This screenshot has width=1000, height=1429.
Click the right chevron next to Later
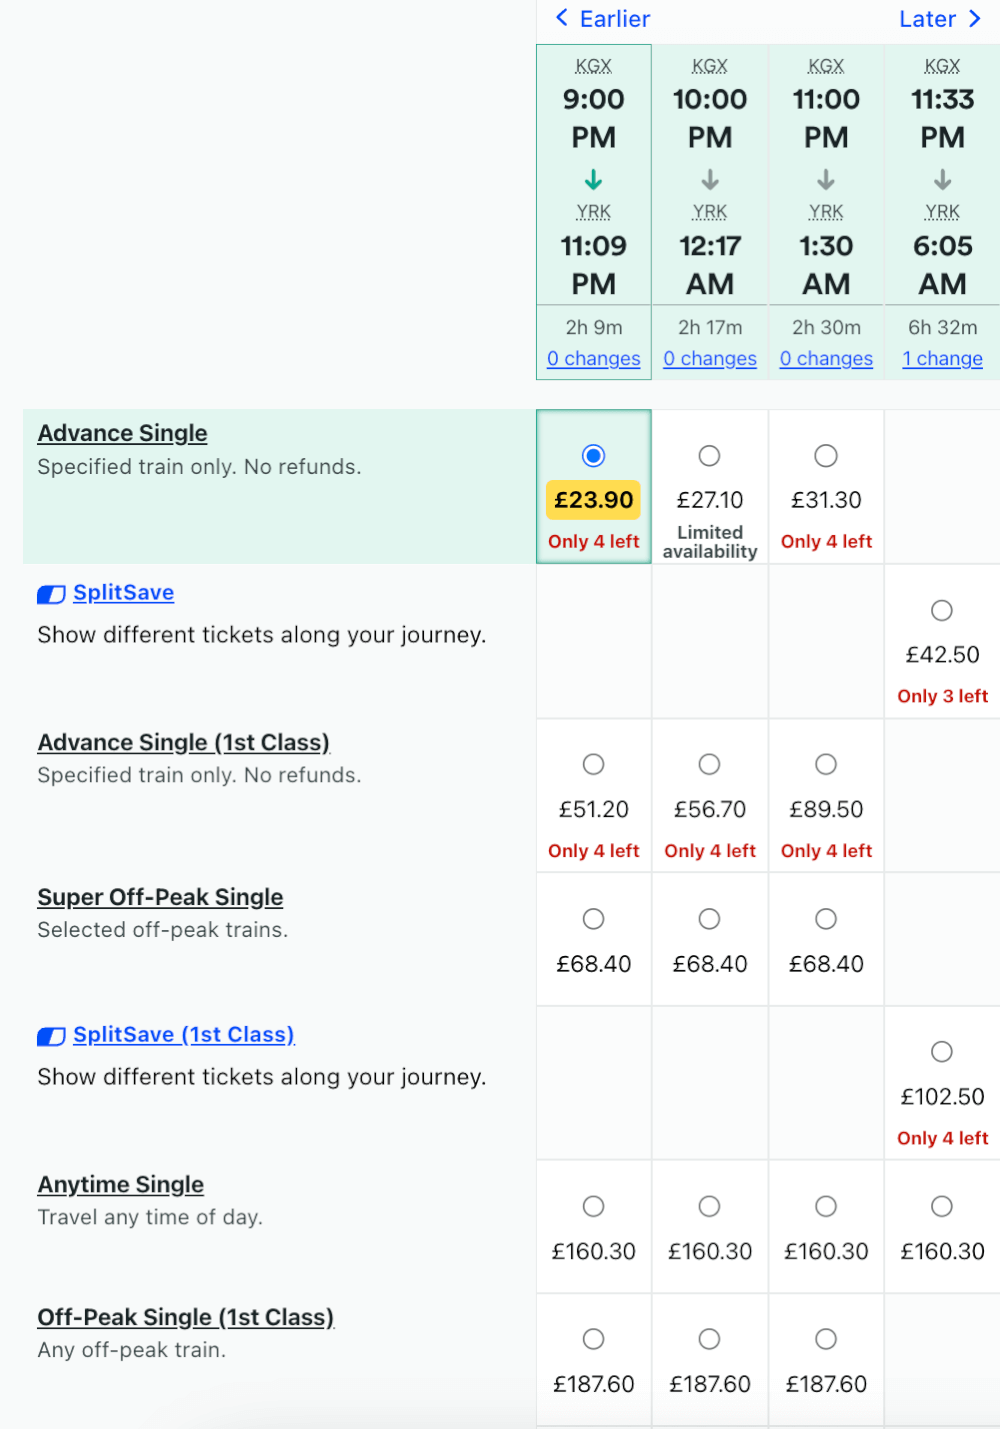coord(974,18)
